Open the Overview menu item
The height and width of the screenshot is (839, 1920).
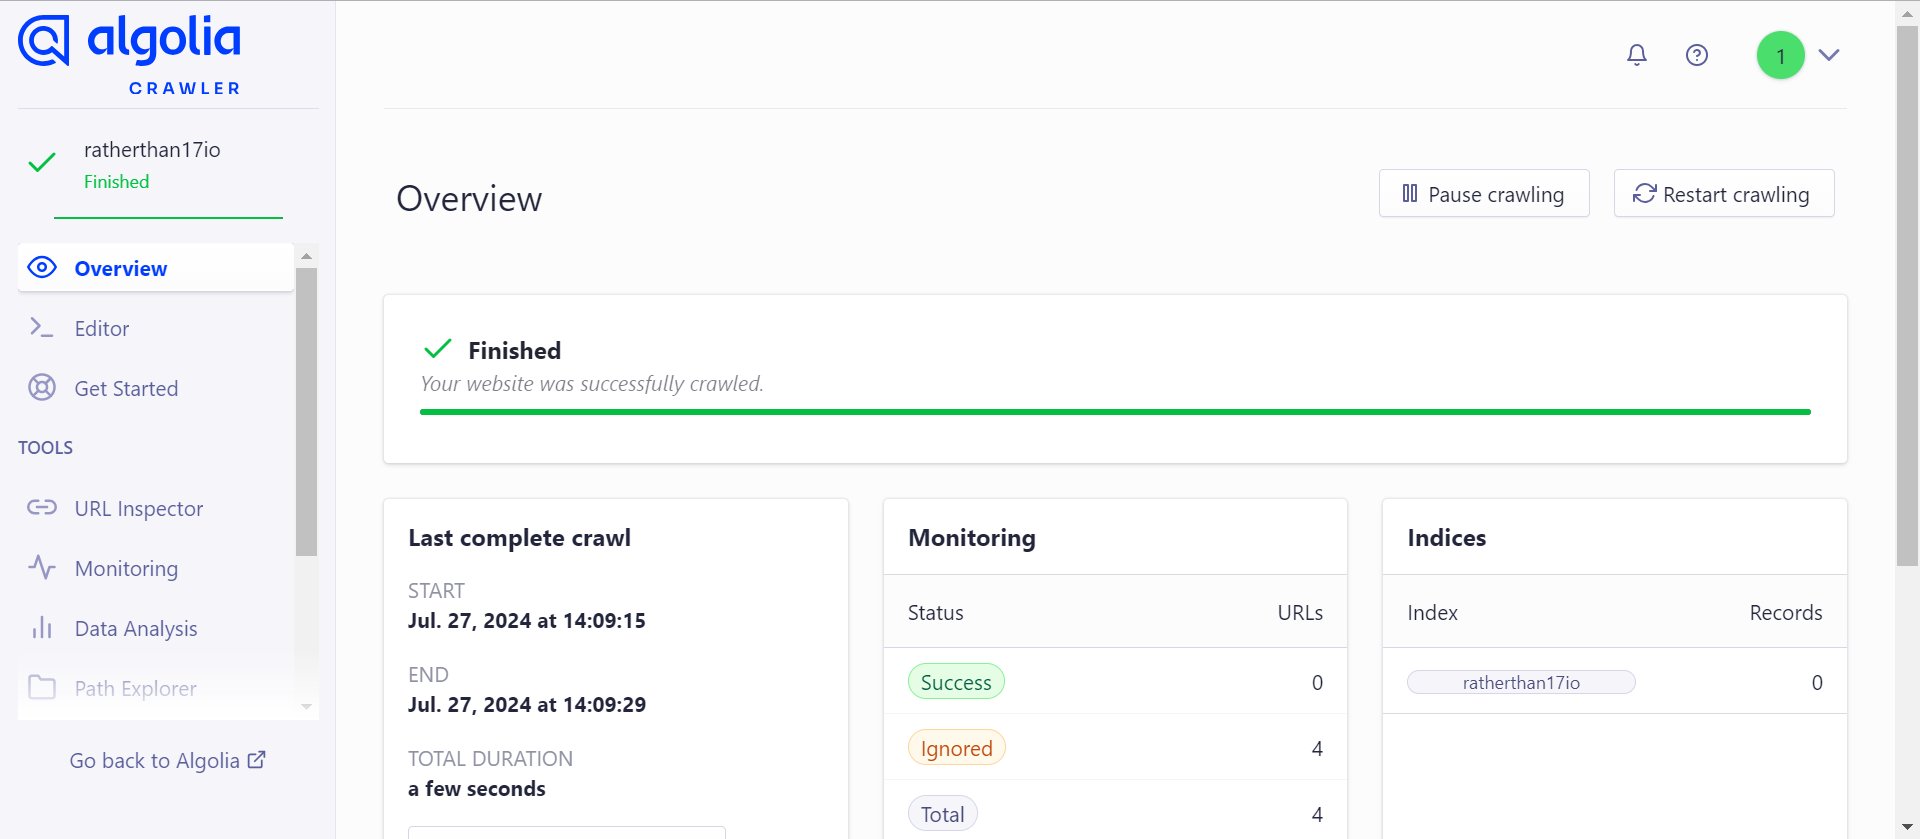(156, 267)
